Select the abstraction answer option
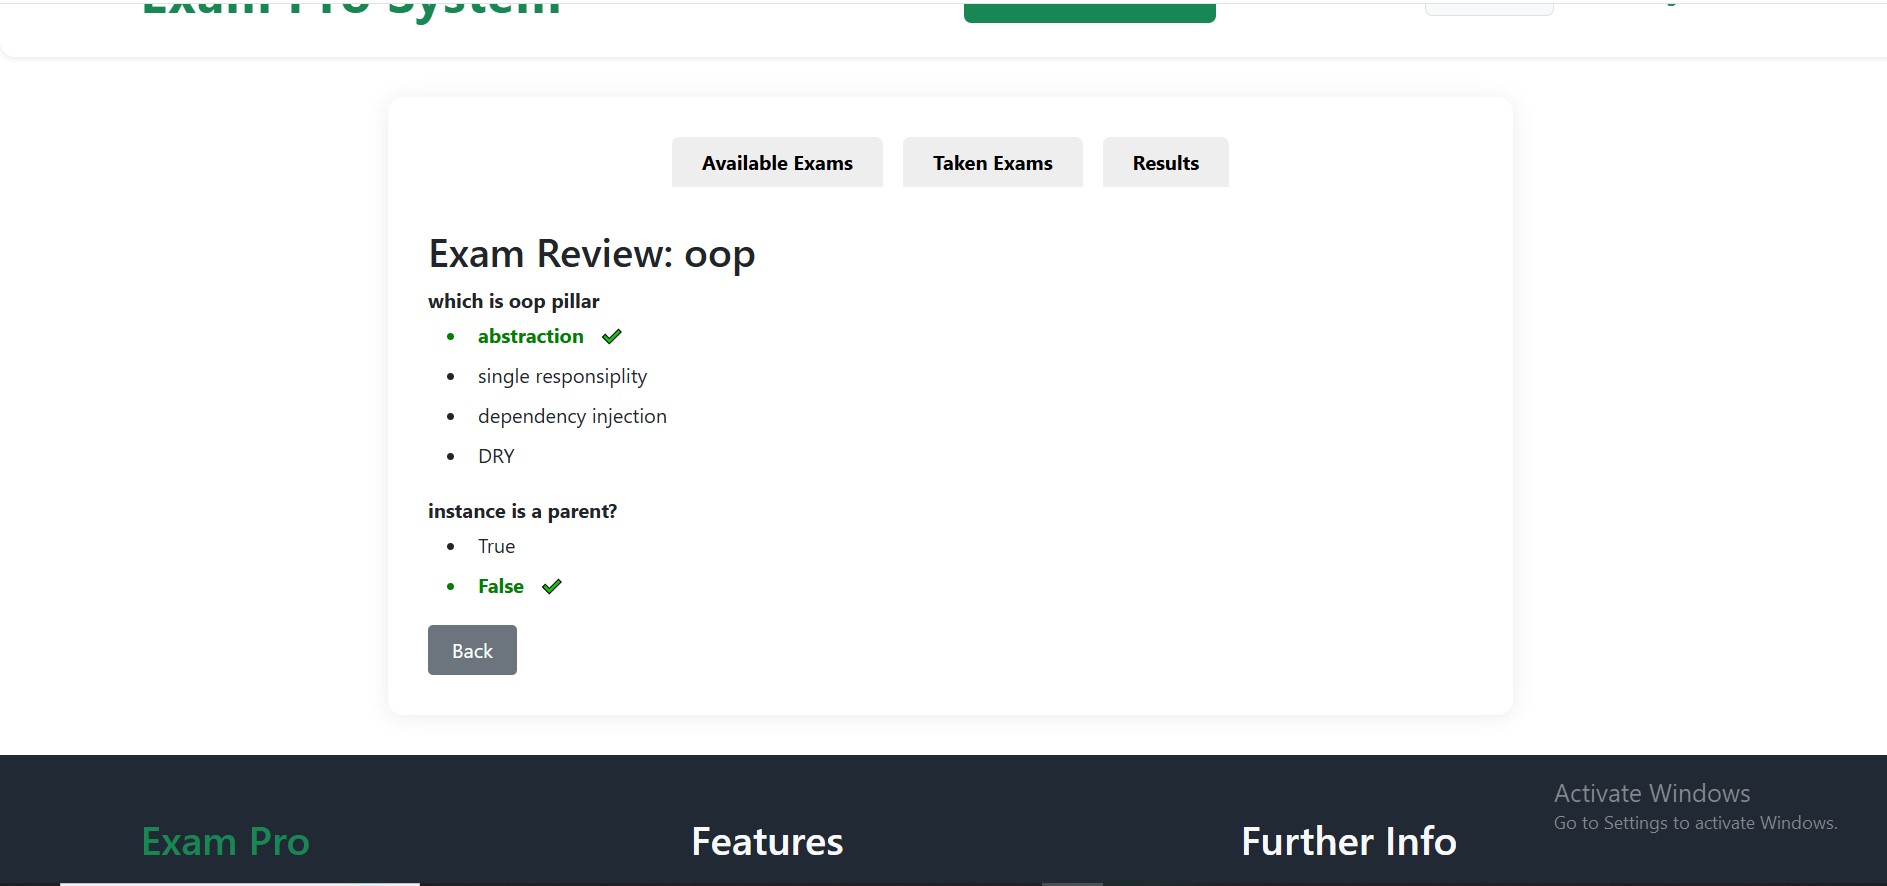Screen dimensions: 1887x886 (530, 337)
